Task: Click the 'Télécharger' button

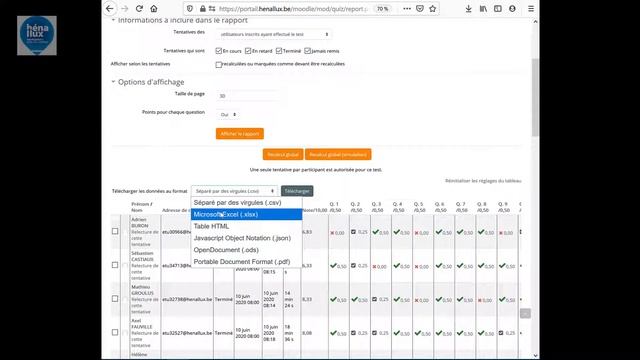Action: [x=297, y=191]
